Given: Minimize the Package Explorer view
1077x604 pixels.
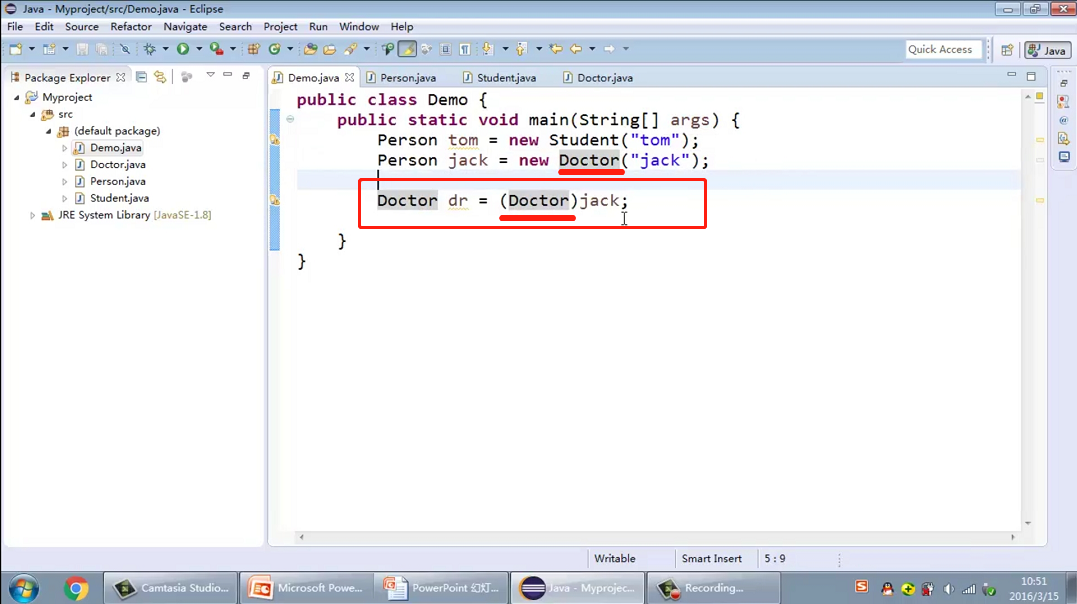Looking at the screenshot, I should [227, 75].
